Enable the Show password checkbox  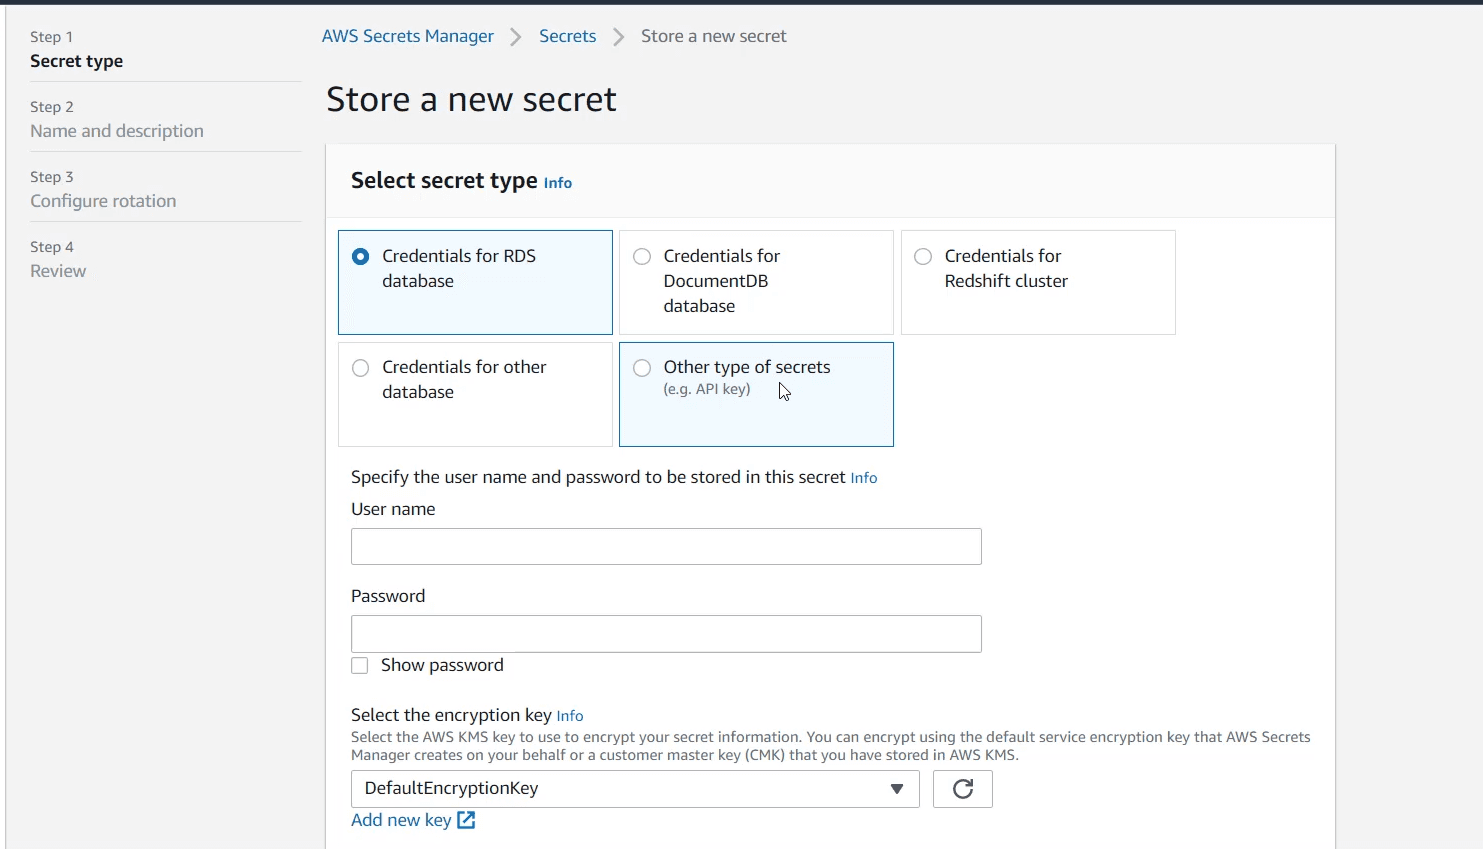360,666
